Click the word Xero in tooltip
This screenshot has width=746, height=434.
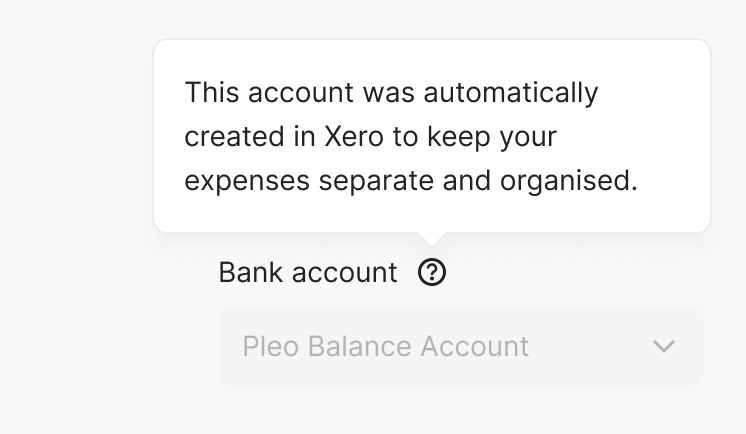pyautogui.click(x=355, y=137)
